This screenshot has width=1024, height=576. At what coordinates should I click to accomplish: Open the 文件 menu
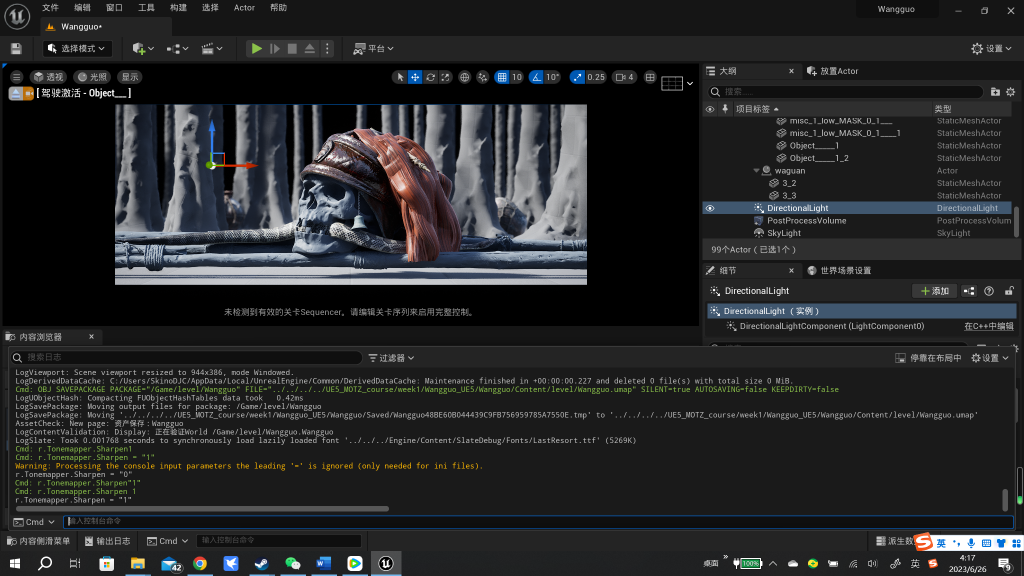pyautogui.click(x=50, y=8)
